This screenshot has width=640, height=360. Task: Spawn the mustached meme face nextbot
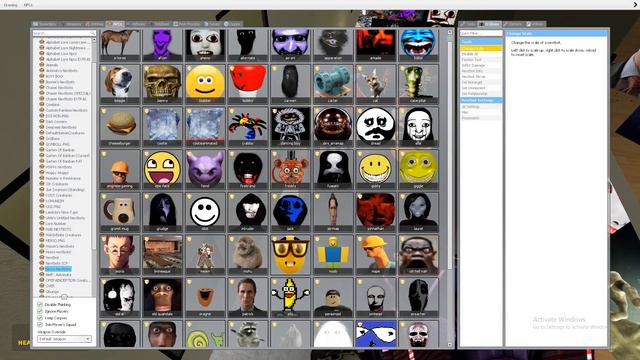tap(376, 126)
